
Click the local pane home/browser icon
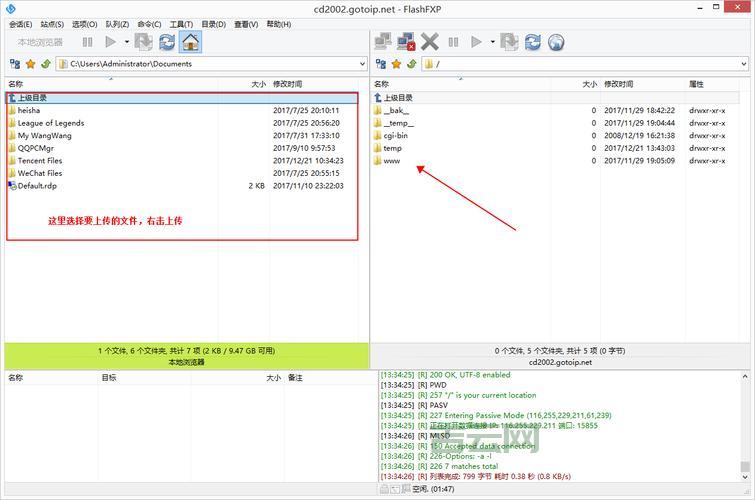click(191, 42)
